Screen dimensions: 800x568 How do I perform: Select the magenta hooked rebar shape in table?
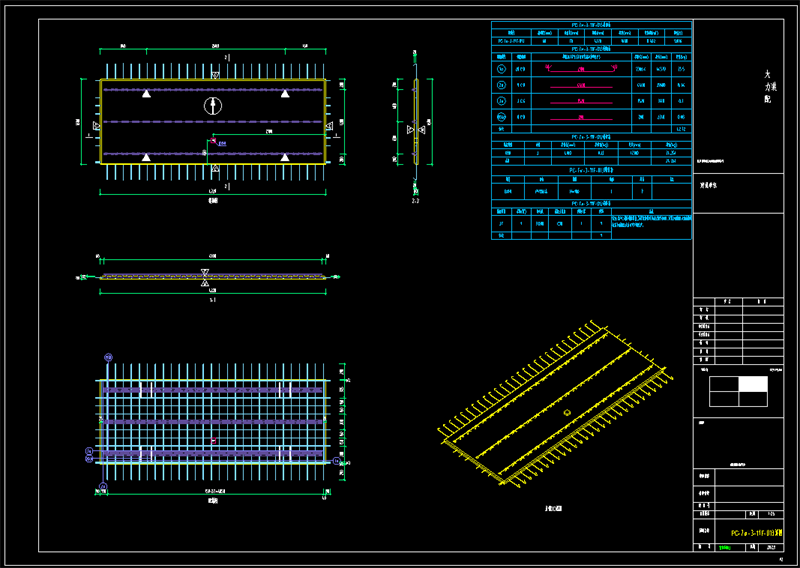[581, 69]
